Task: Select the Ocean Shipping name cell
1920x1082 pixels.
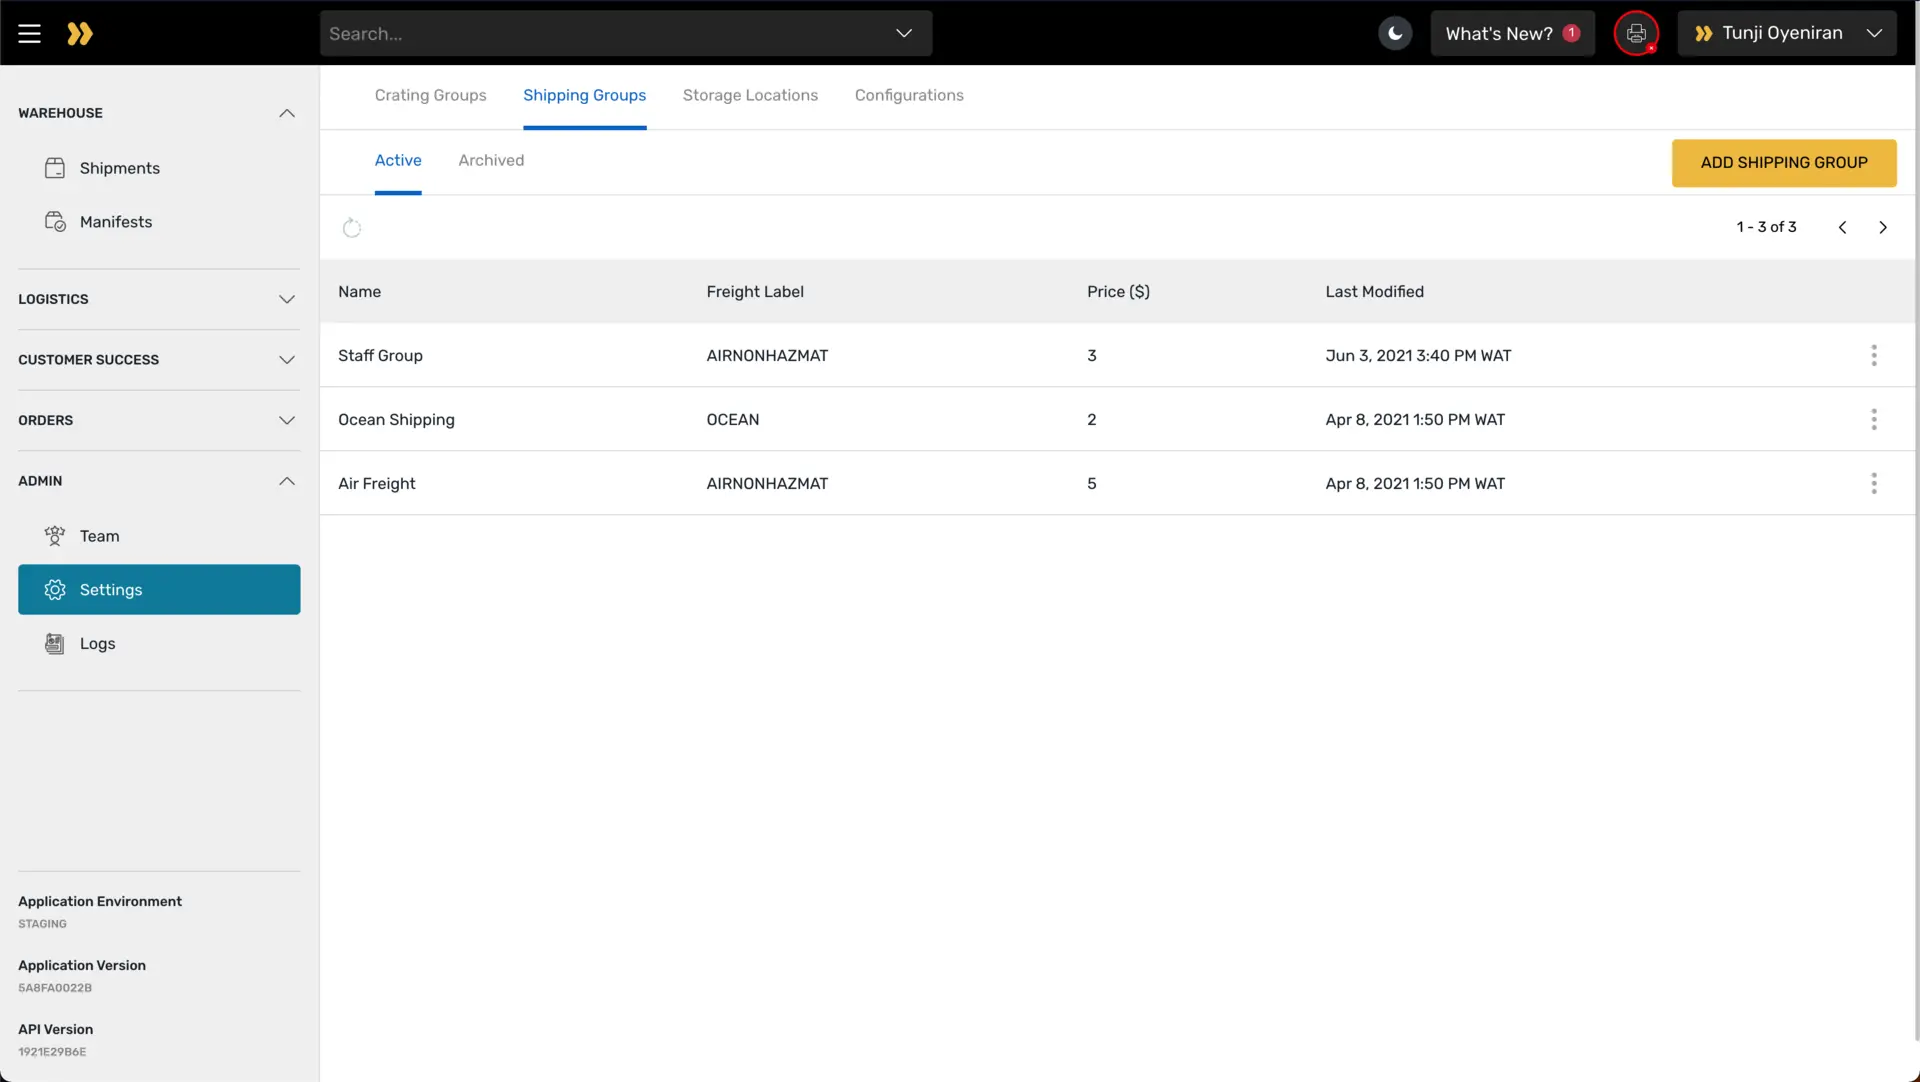Action: click(x=396, y=420)
